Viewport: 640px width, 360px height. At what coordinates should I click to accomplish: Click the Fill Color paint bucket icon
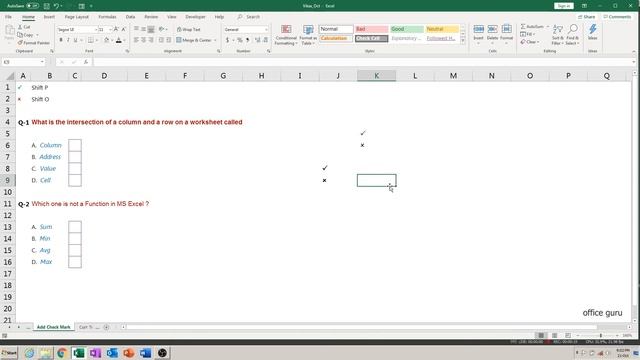[107, 40]
